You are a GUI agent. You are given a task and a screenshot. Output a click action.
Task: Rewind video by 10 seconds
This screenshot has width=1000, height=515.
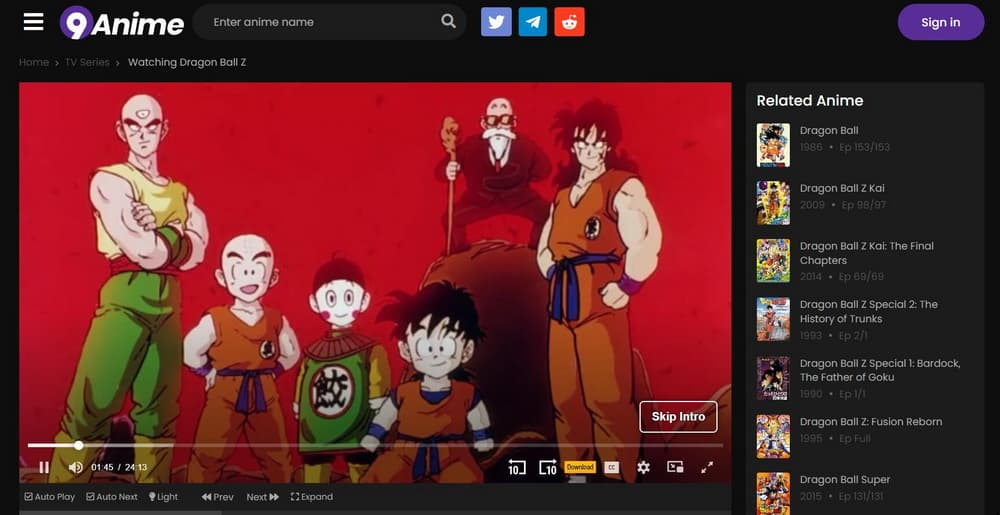516,467
